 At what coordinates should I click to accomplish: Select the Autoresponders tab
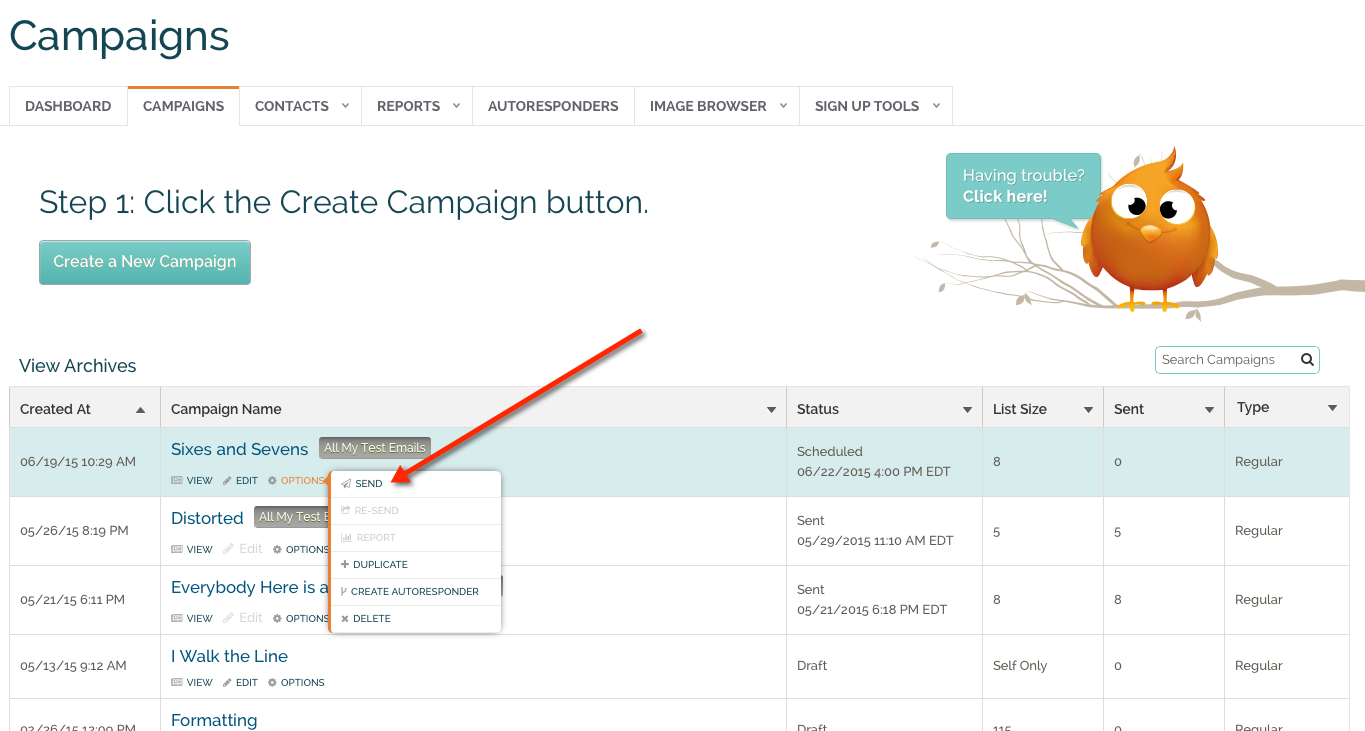point(553,105)
